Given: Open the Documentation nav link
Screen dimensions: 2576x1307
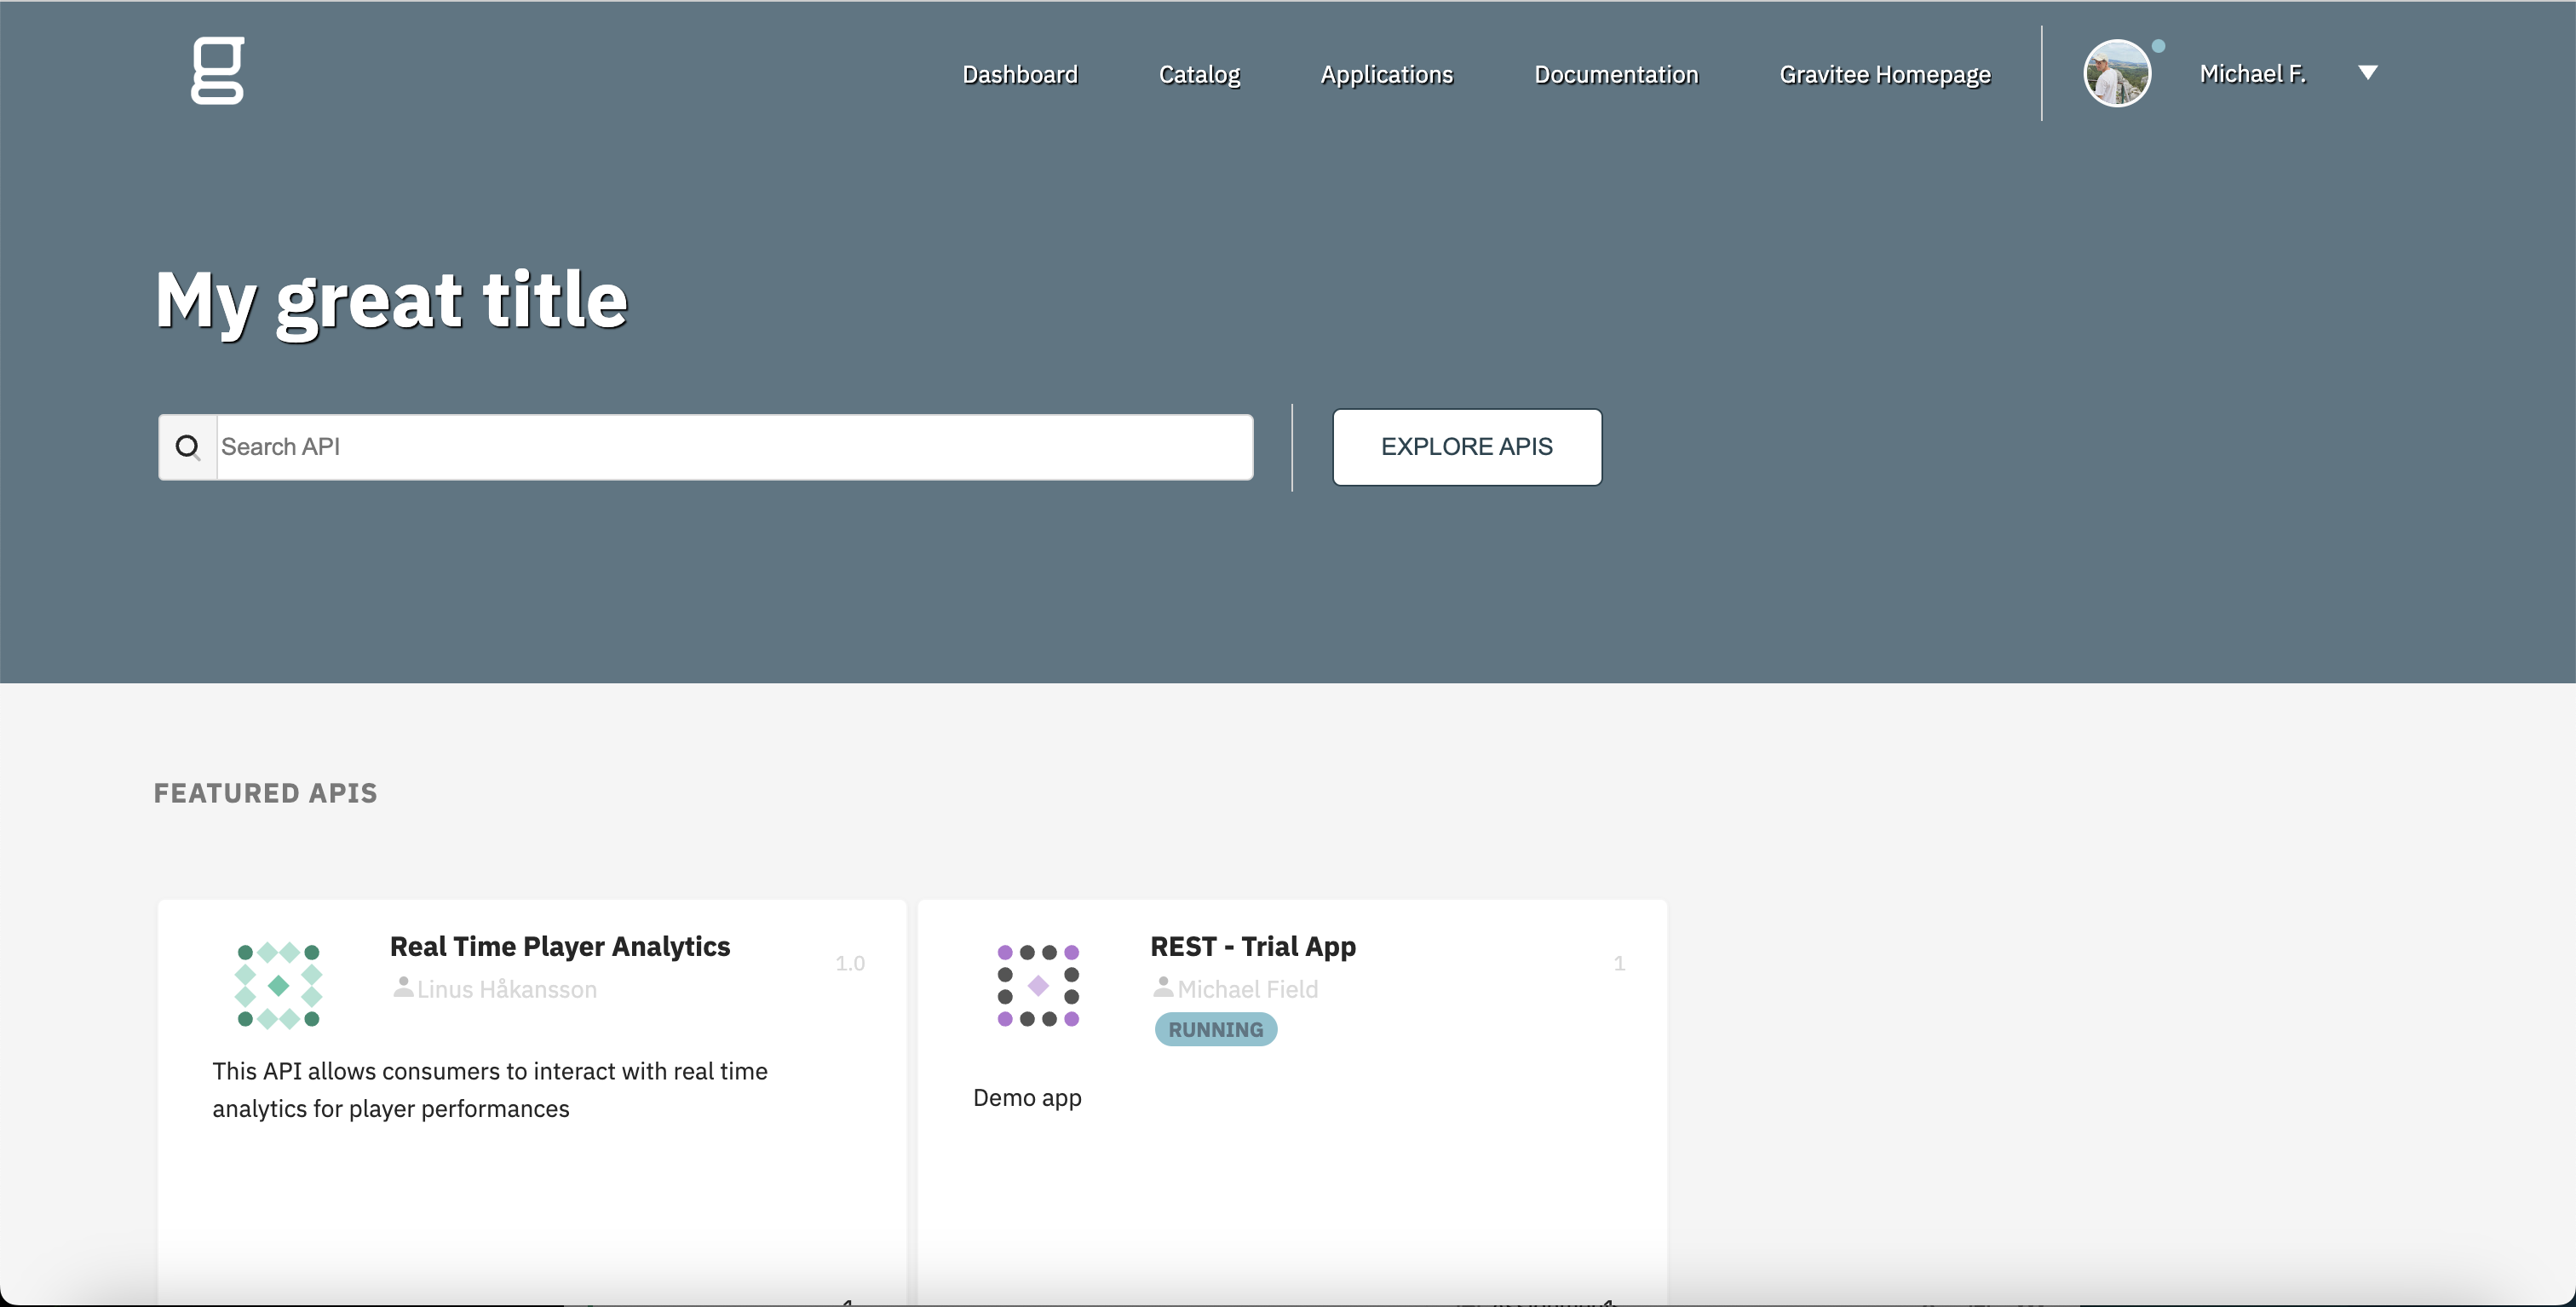Looking at the screenshot, I should pyautogui.click(x=1616, y=75).
